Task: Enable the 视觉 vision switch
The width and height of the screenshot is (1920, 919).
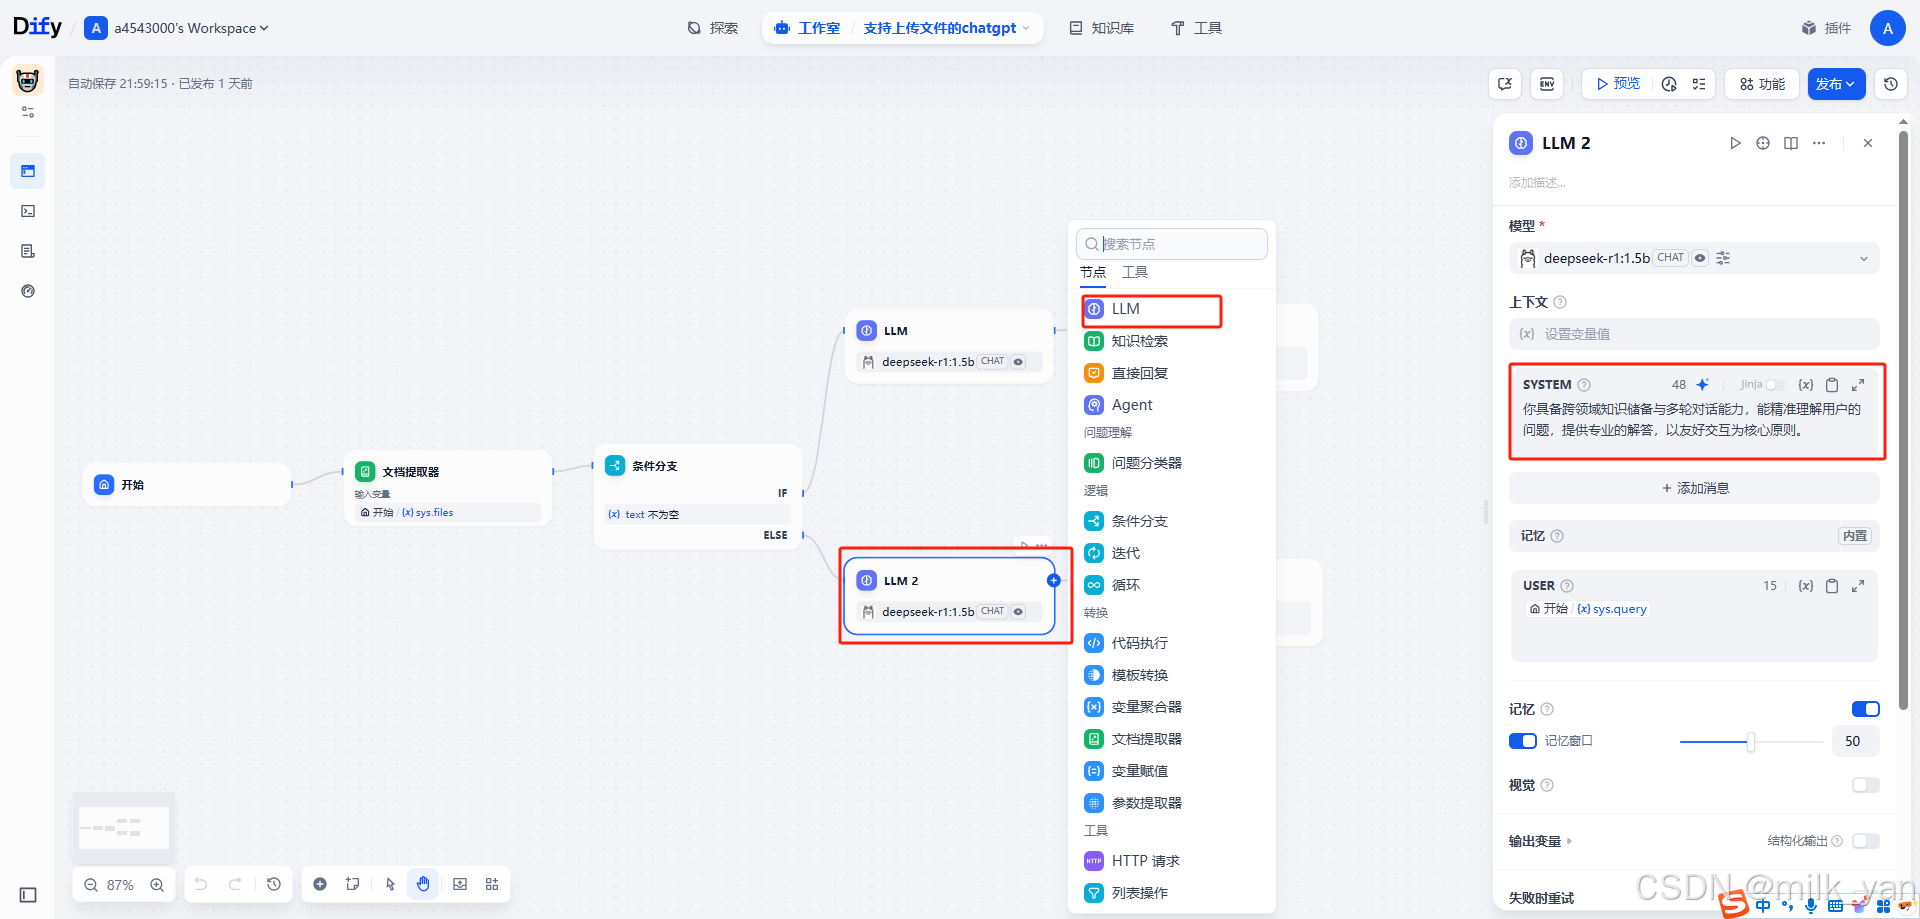Action: [1866, 785]
